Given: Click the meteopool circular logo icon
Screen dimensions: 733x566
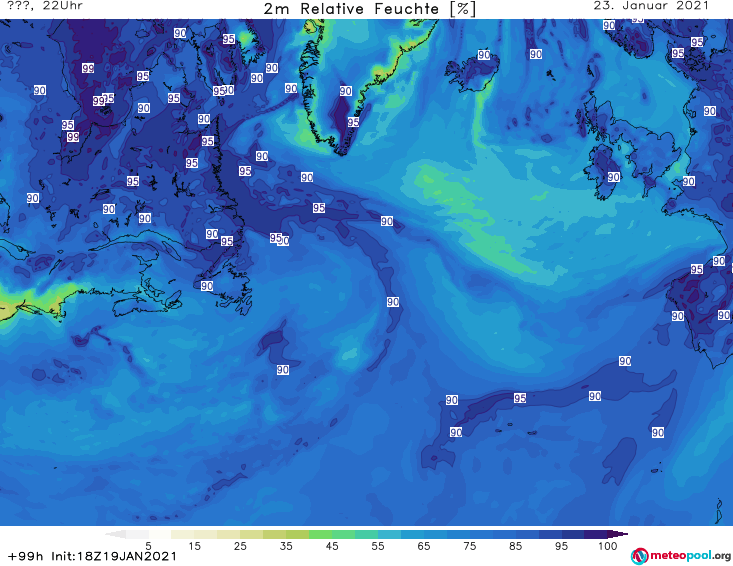Looking at the screenshot, I should (639, 556).
